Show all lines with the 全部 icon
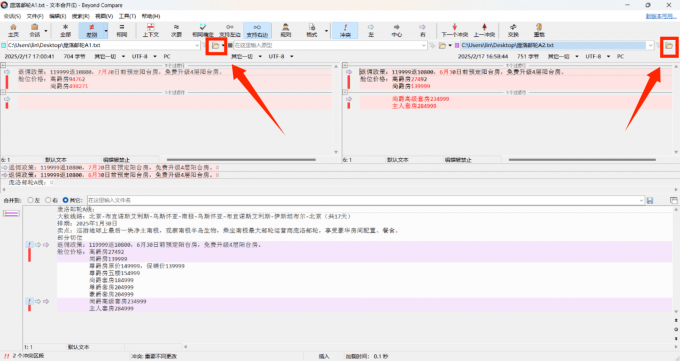This screenshot has height=361, width=680. point(65,30)
